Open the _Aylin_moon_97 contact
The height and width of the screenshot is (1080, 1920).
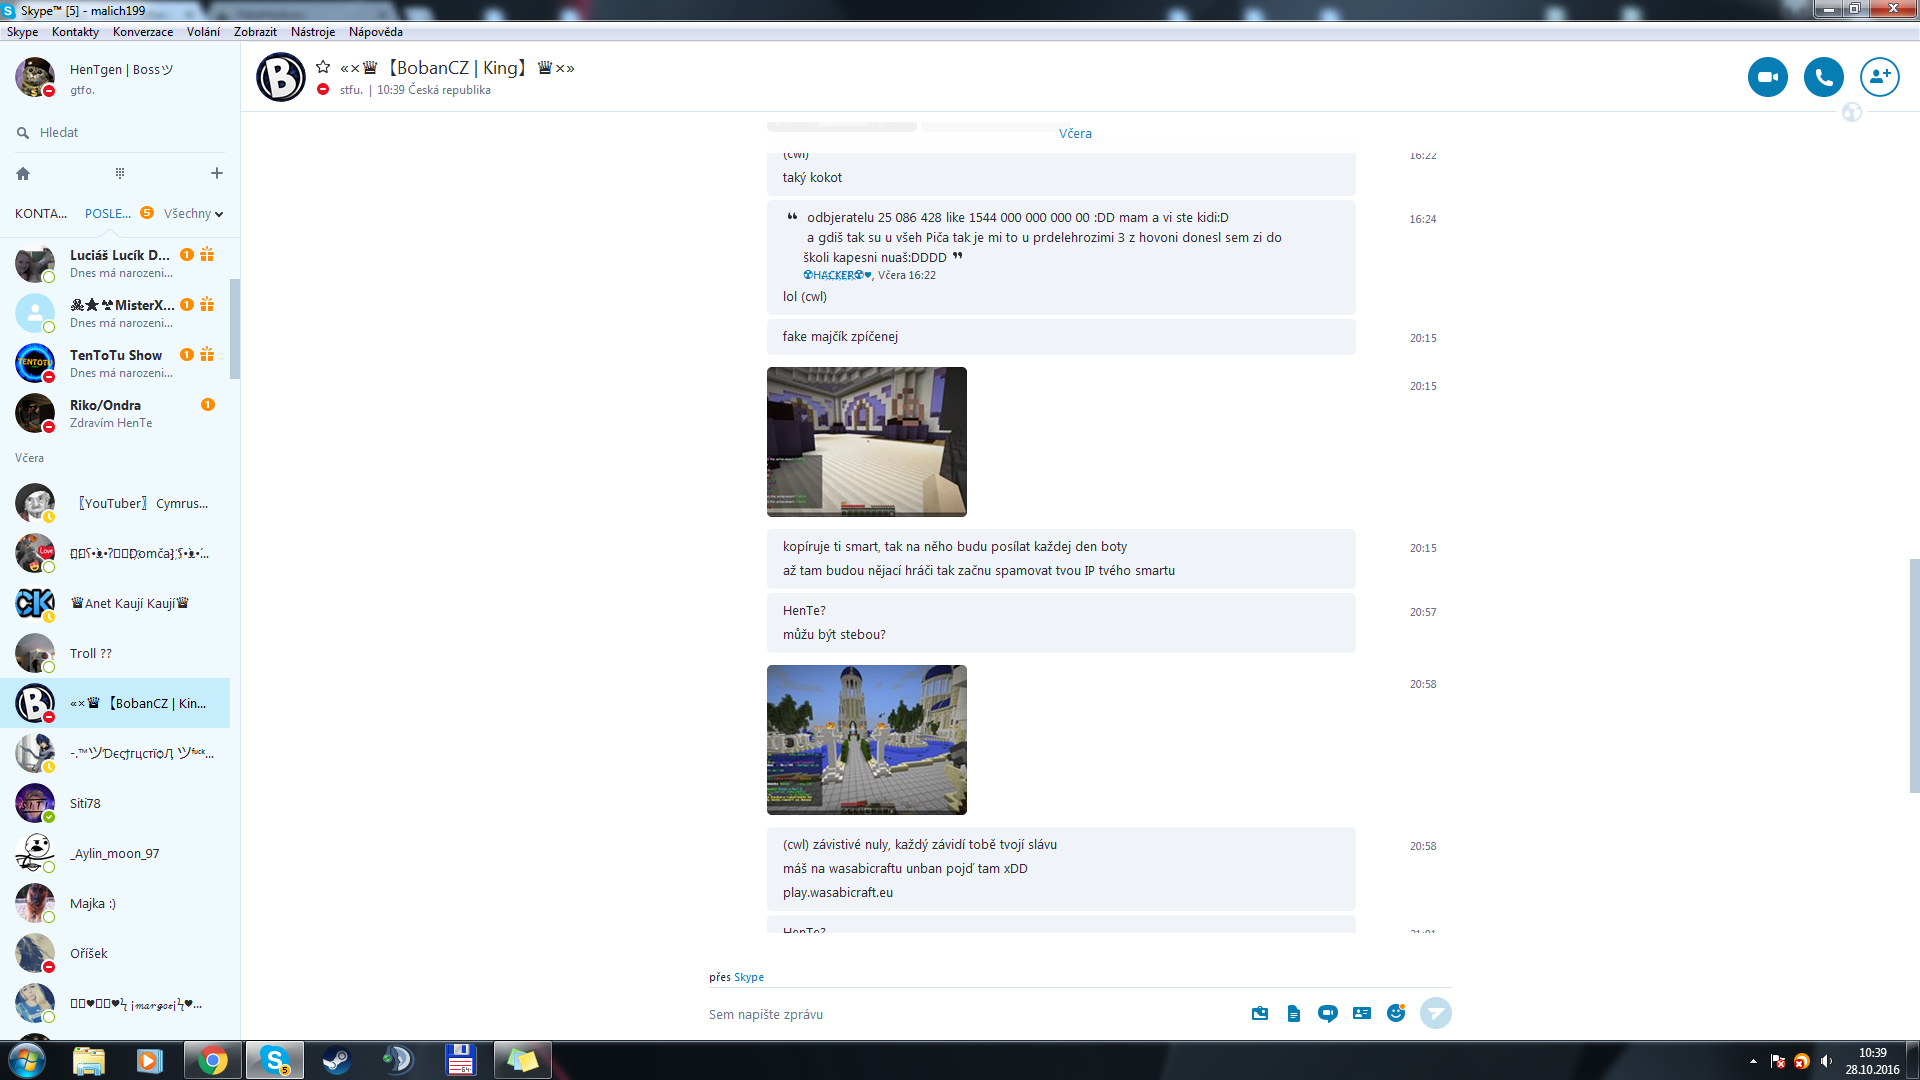115,853
